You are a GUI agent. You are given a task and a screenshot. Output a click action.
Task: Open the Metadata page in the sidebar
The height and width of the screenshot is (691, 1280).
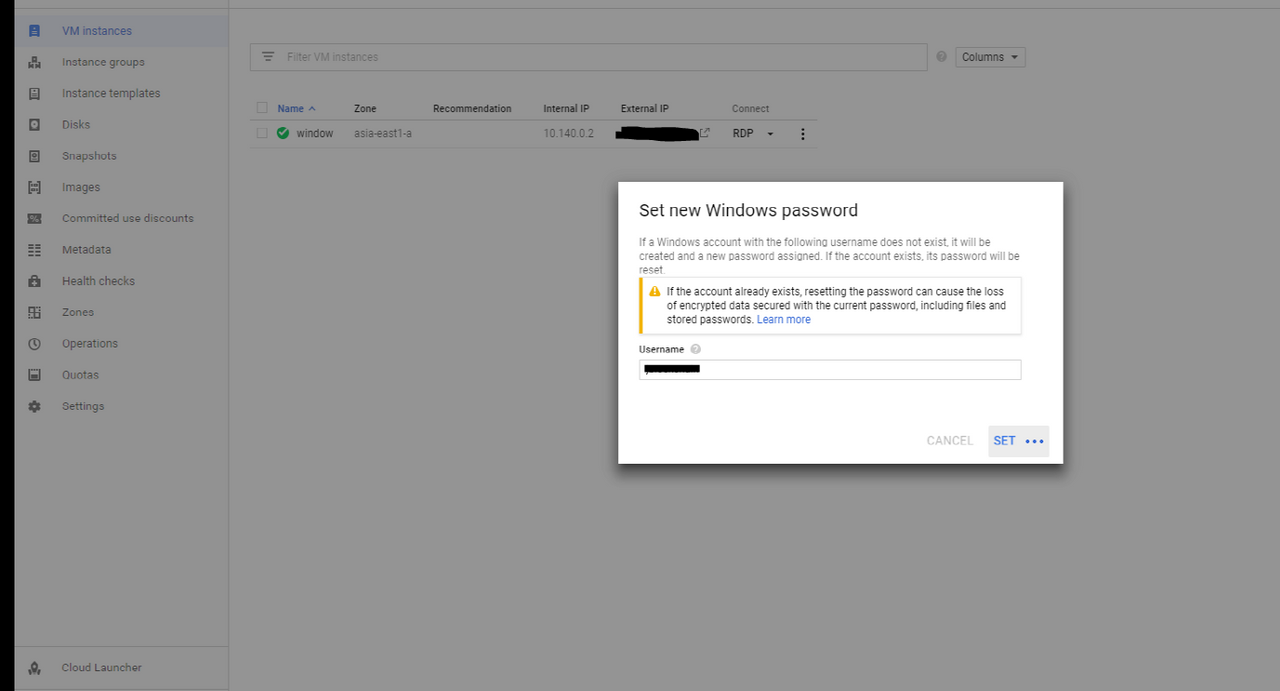(x=86, y=250)
